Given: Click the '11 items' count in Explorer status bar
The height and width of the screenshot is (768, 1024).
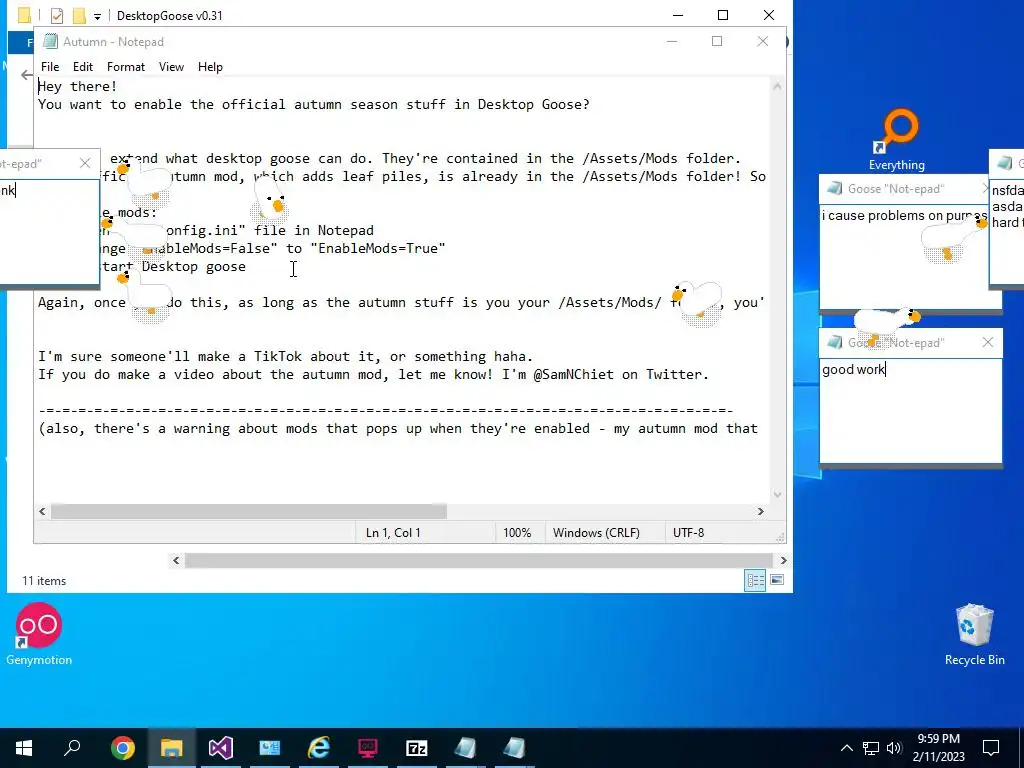Looking at the screenshot, I should pyautogui.click(x=44, y=581).
